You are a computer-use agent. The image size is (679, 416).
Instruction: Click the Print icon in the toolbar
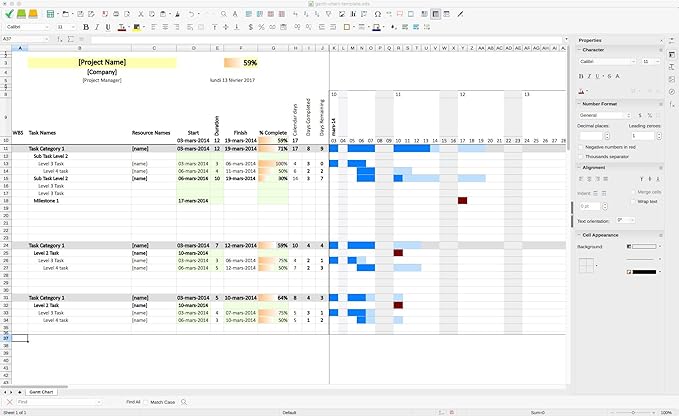(x=116, y=14)
